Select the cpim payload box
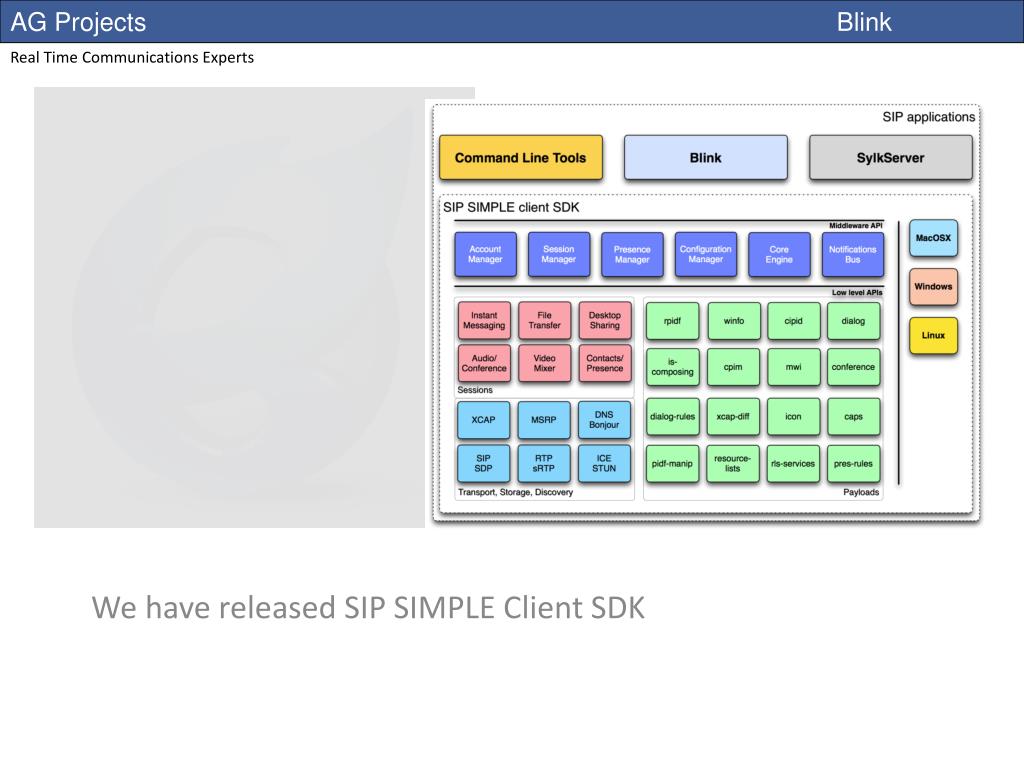Image resolution: width=1024 pixels, height=768 pixels. (733, 367)
